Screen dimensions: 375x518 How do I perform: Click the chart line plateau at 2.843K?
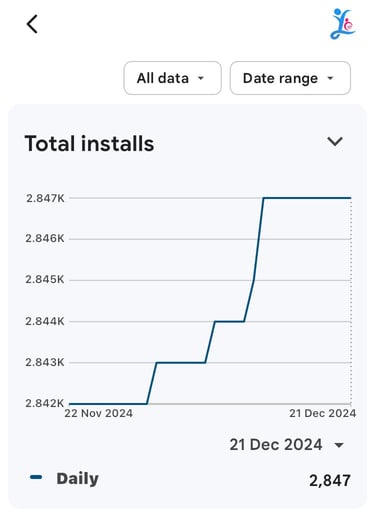click(x=181, y=362)
